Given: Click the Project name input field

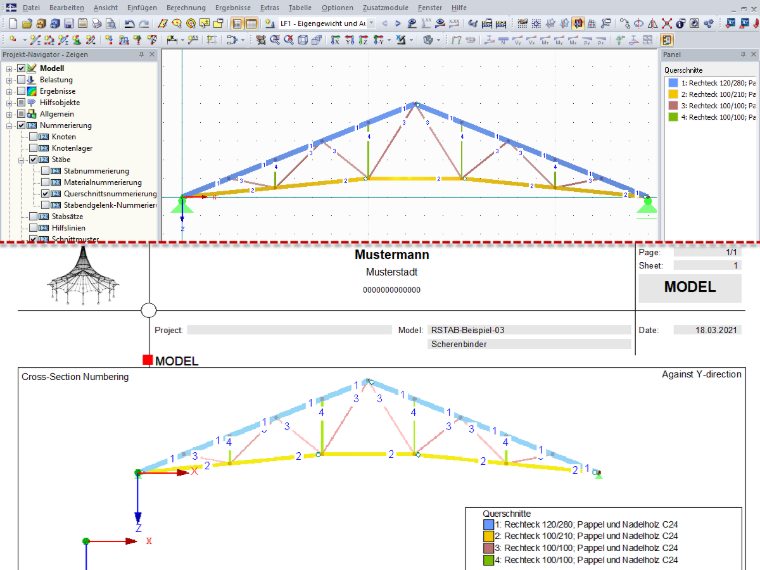Looking at the screenshot, I should click(289, 330).
